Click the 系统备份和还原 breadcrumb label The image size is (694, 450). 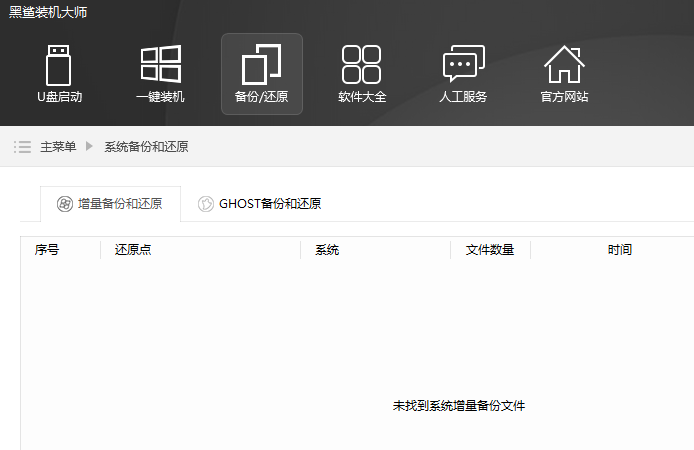click(x=146, y=147)
